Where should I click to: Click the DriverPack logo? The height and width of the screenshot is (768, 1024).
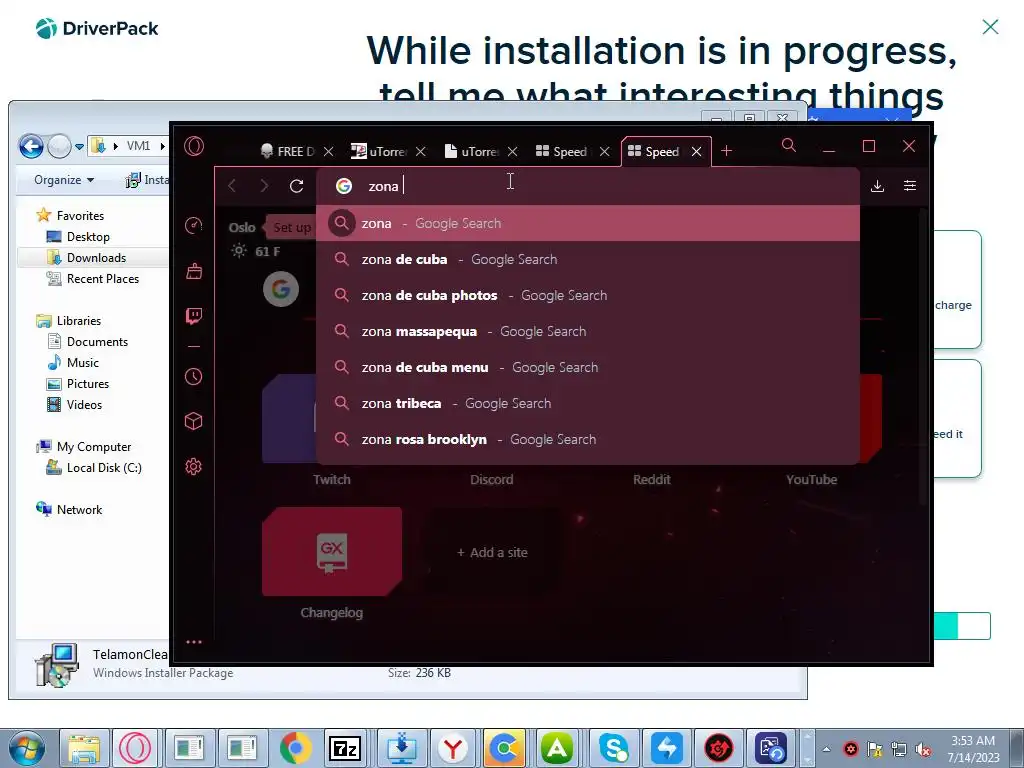coord(97,28)
